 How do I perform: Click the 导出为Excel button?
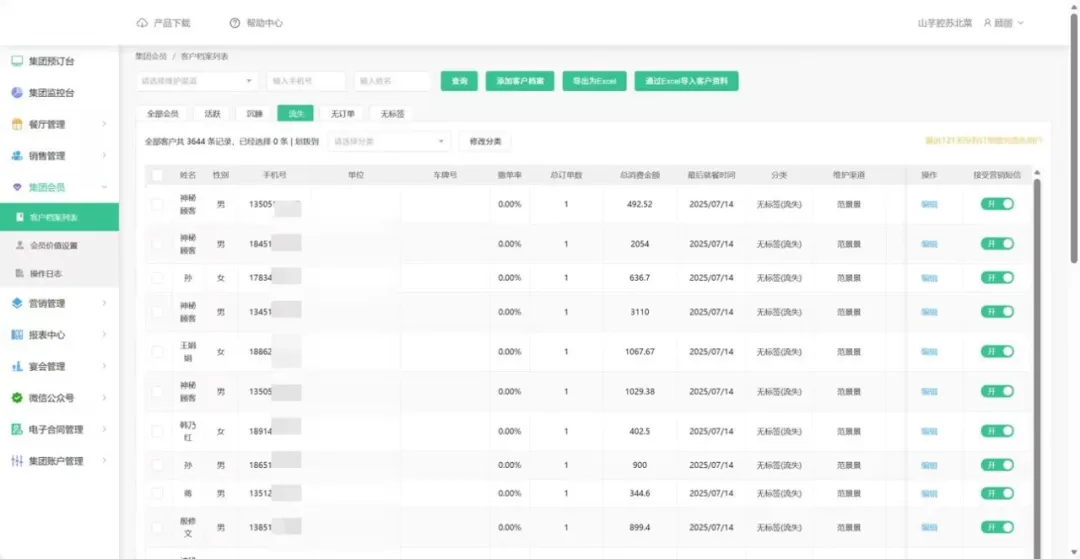[x=594, y=81]
